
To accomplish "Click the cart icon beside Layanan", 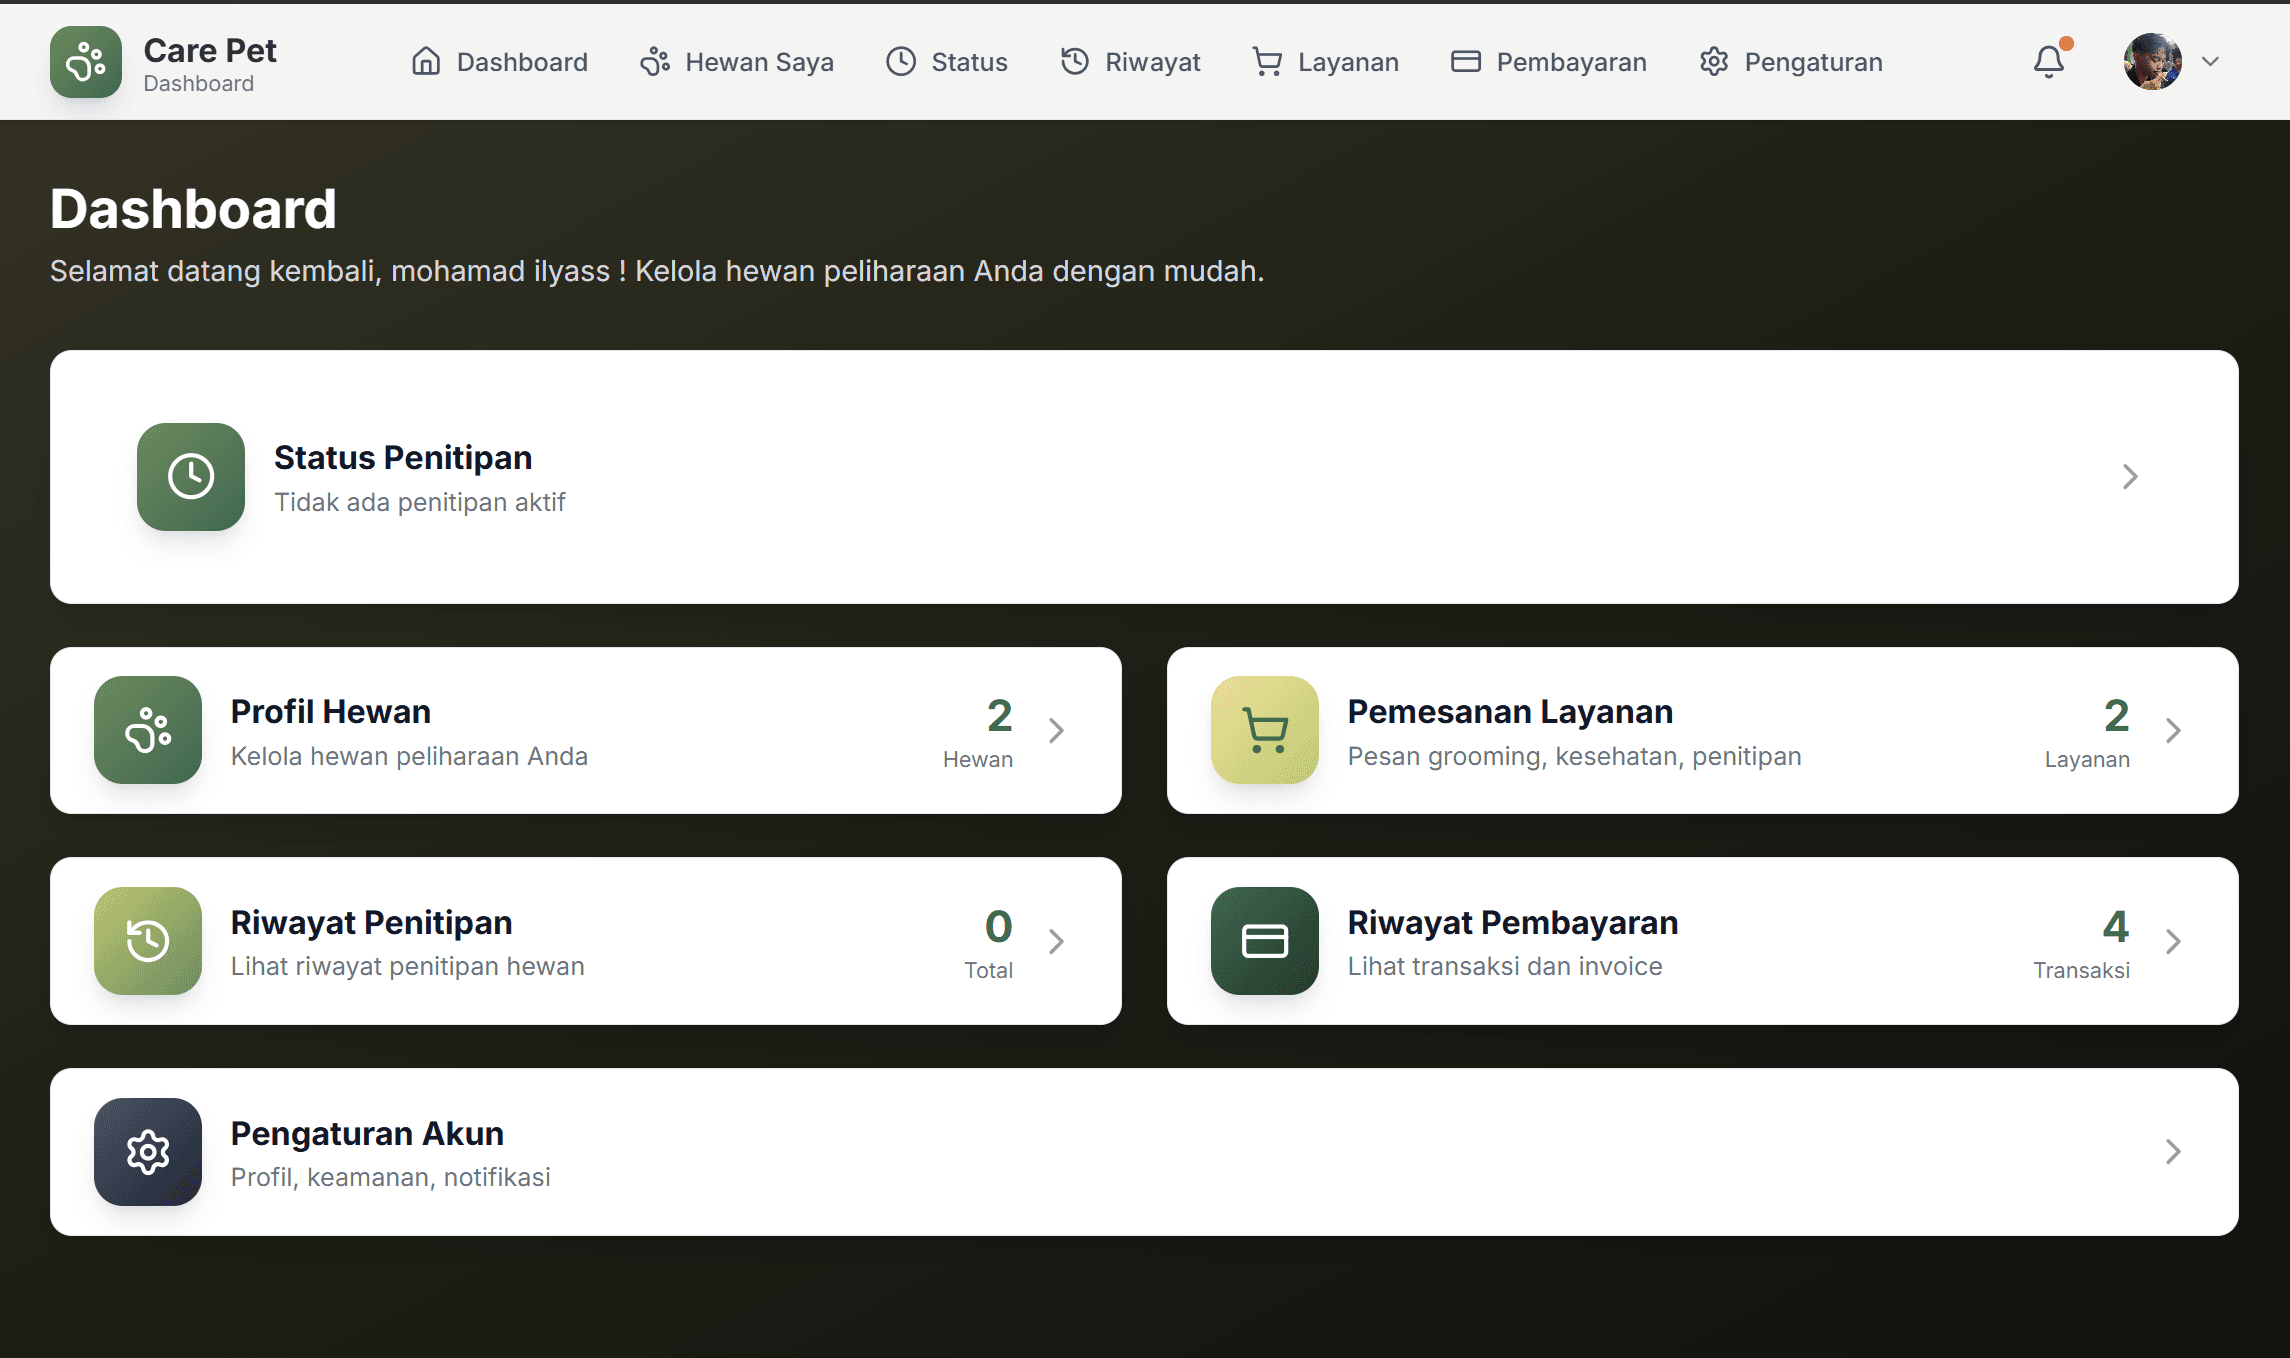I will pos(1267,62).
